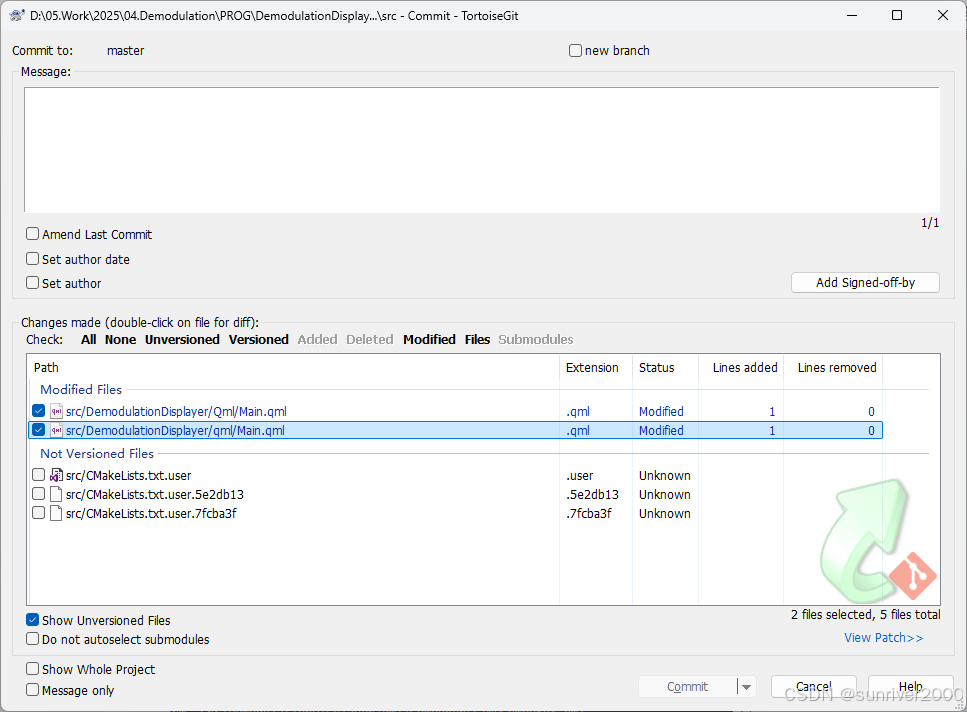Image resolution: width=967 pixels, height=712 pixels.
Task: Sort by Lines added column header
Action: point(741,367)
